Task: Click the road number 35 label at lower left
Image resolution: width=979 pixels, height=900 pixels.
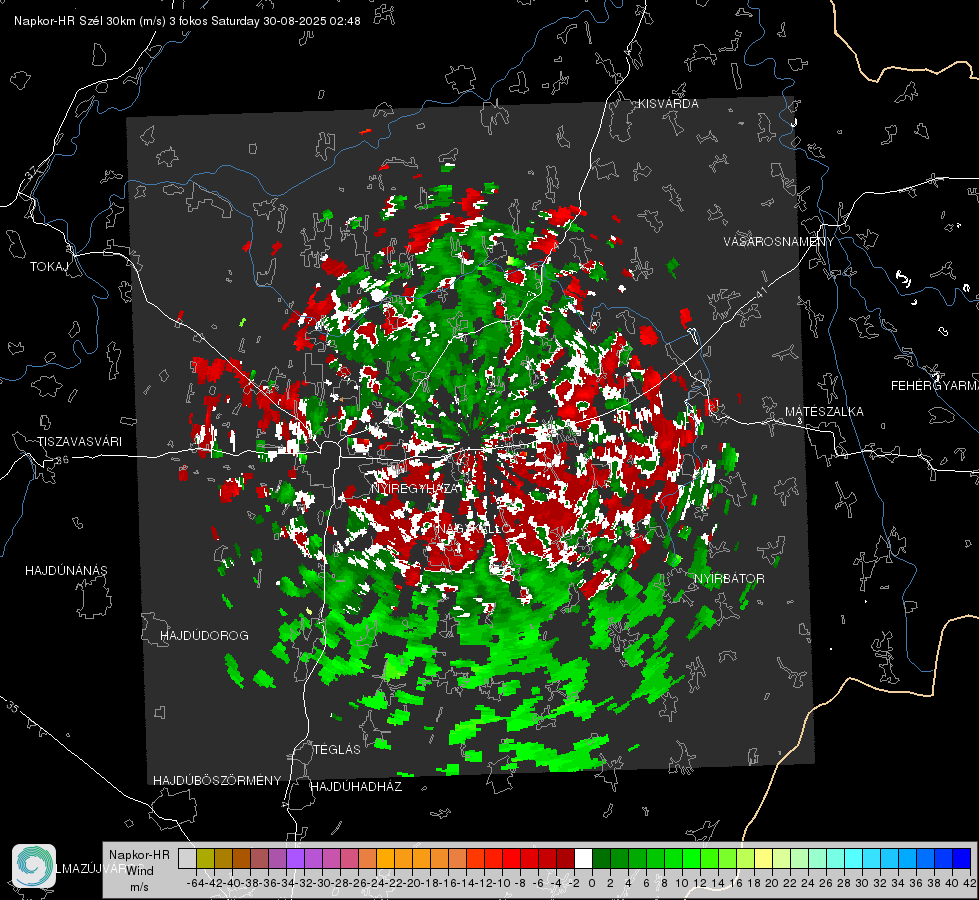Action: pos(13,707)
